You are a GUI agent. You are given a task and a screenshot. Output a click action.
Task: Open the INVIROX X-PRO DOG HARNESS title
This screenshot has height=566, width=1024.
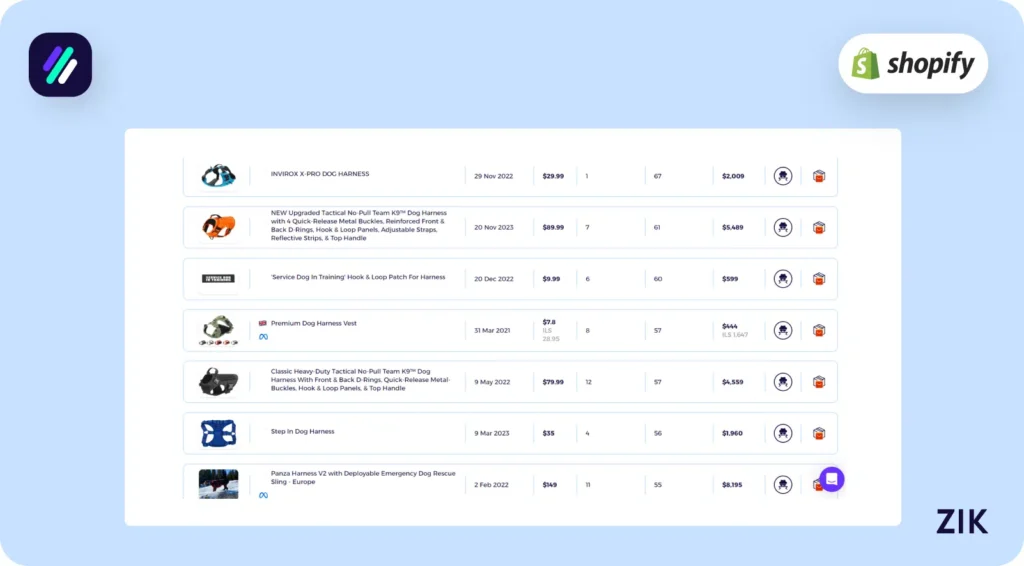tap(320, 174)
